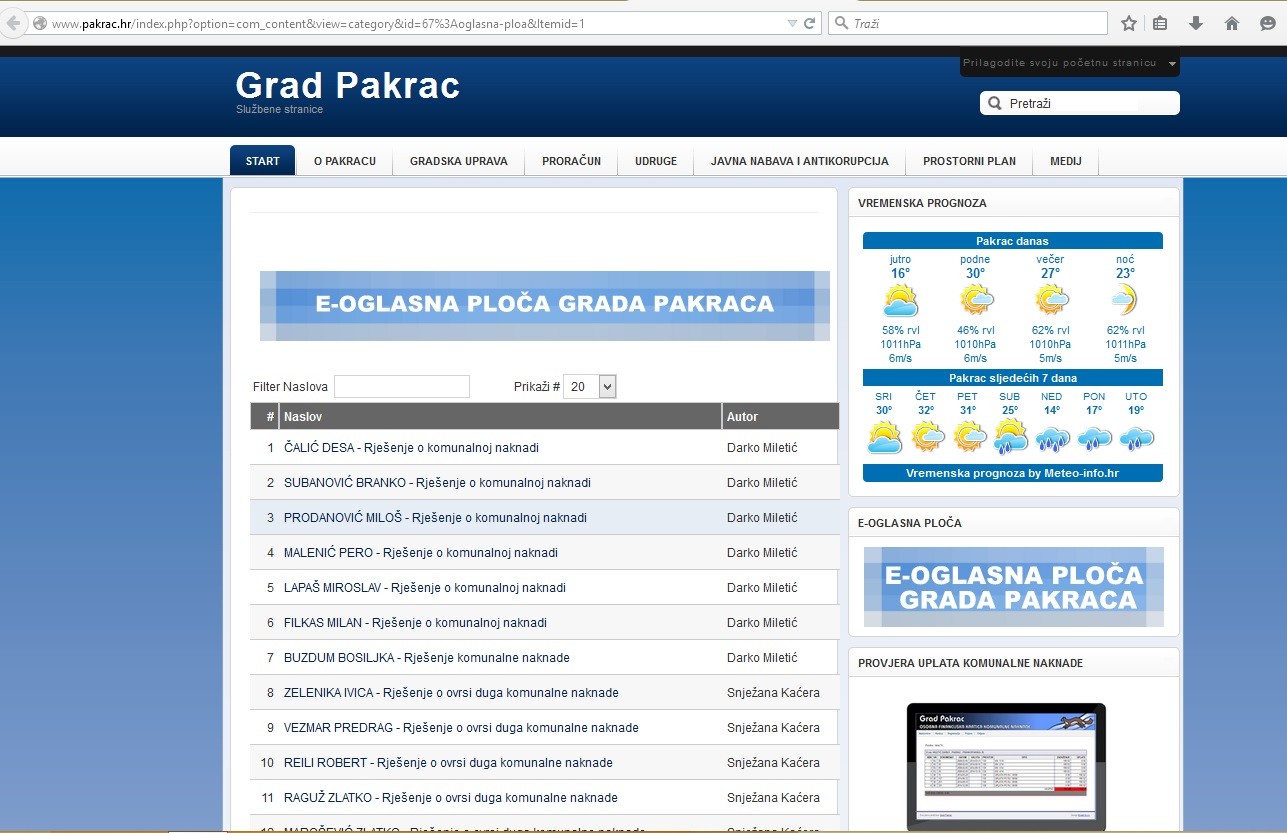The image size is (1287, 833).
Task: Click the E-Oglasna ploča sidebar banner
Action: [1013, 587]
